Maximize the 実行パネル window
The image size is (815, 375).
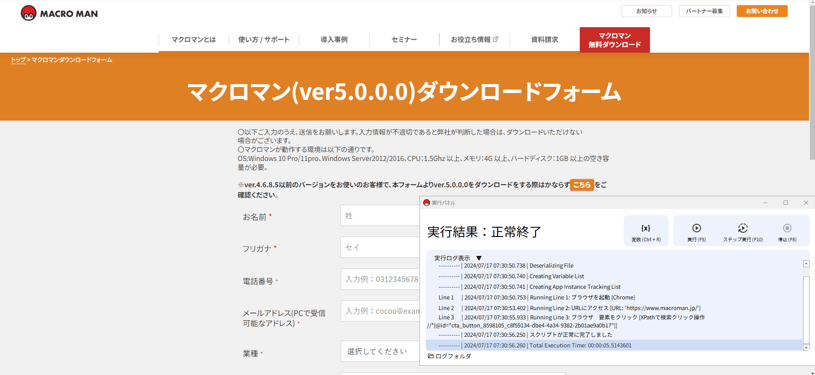tap(785, 202)
